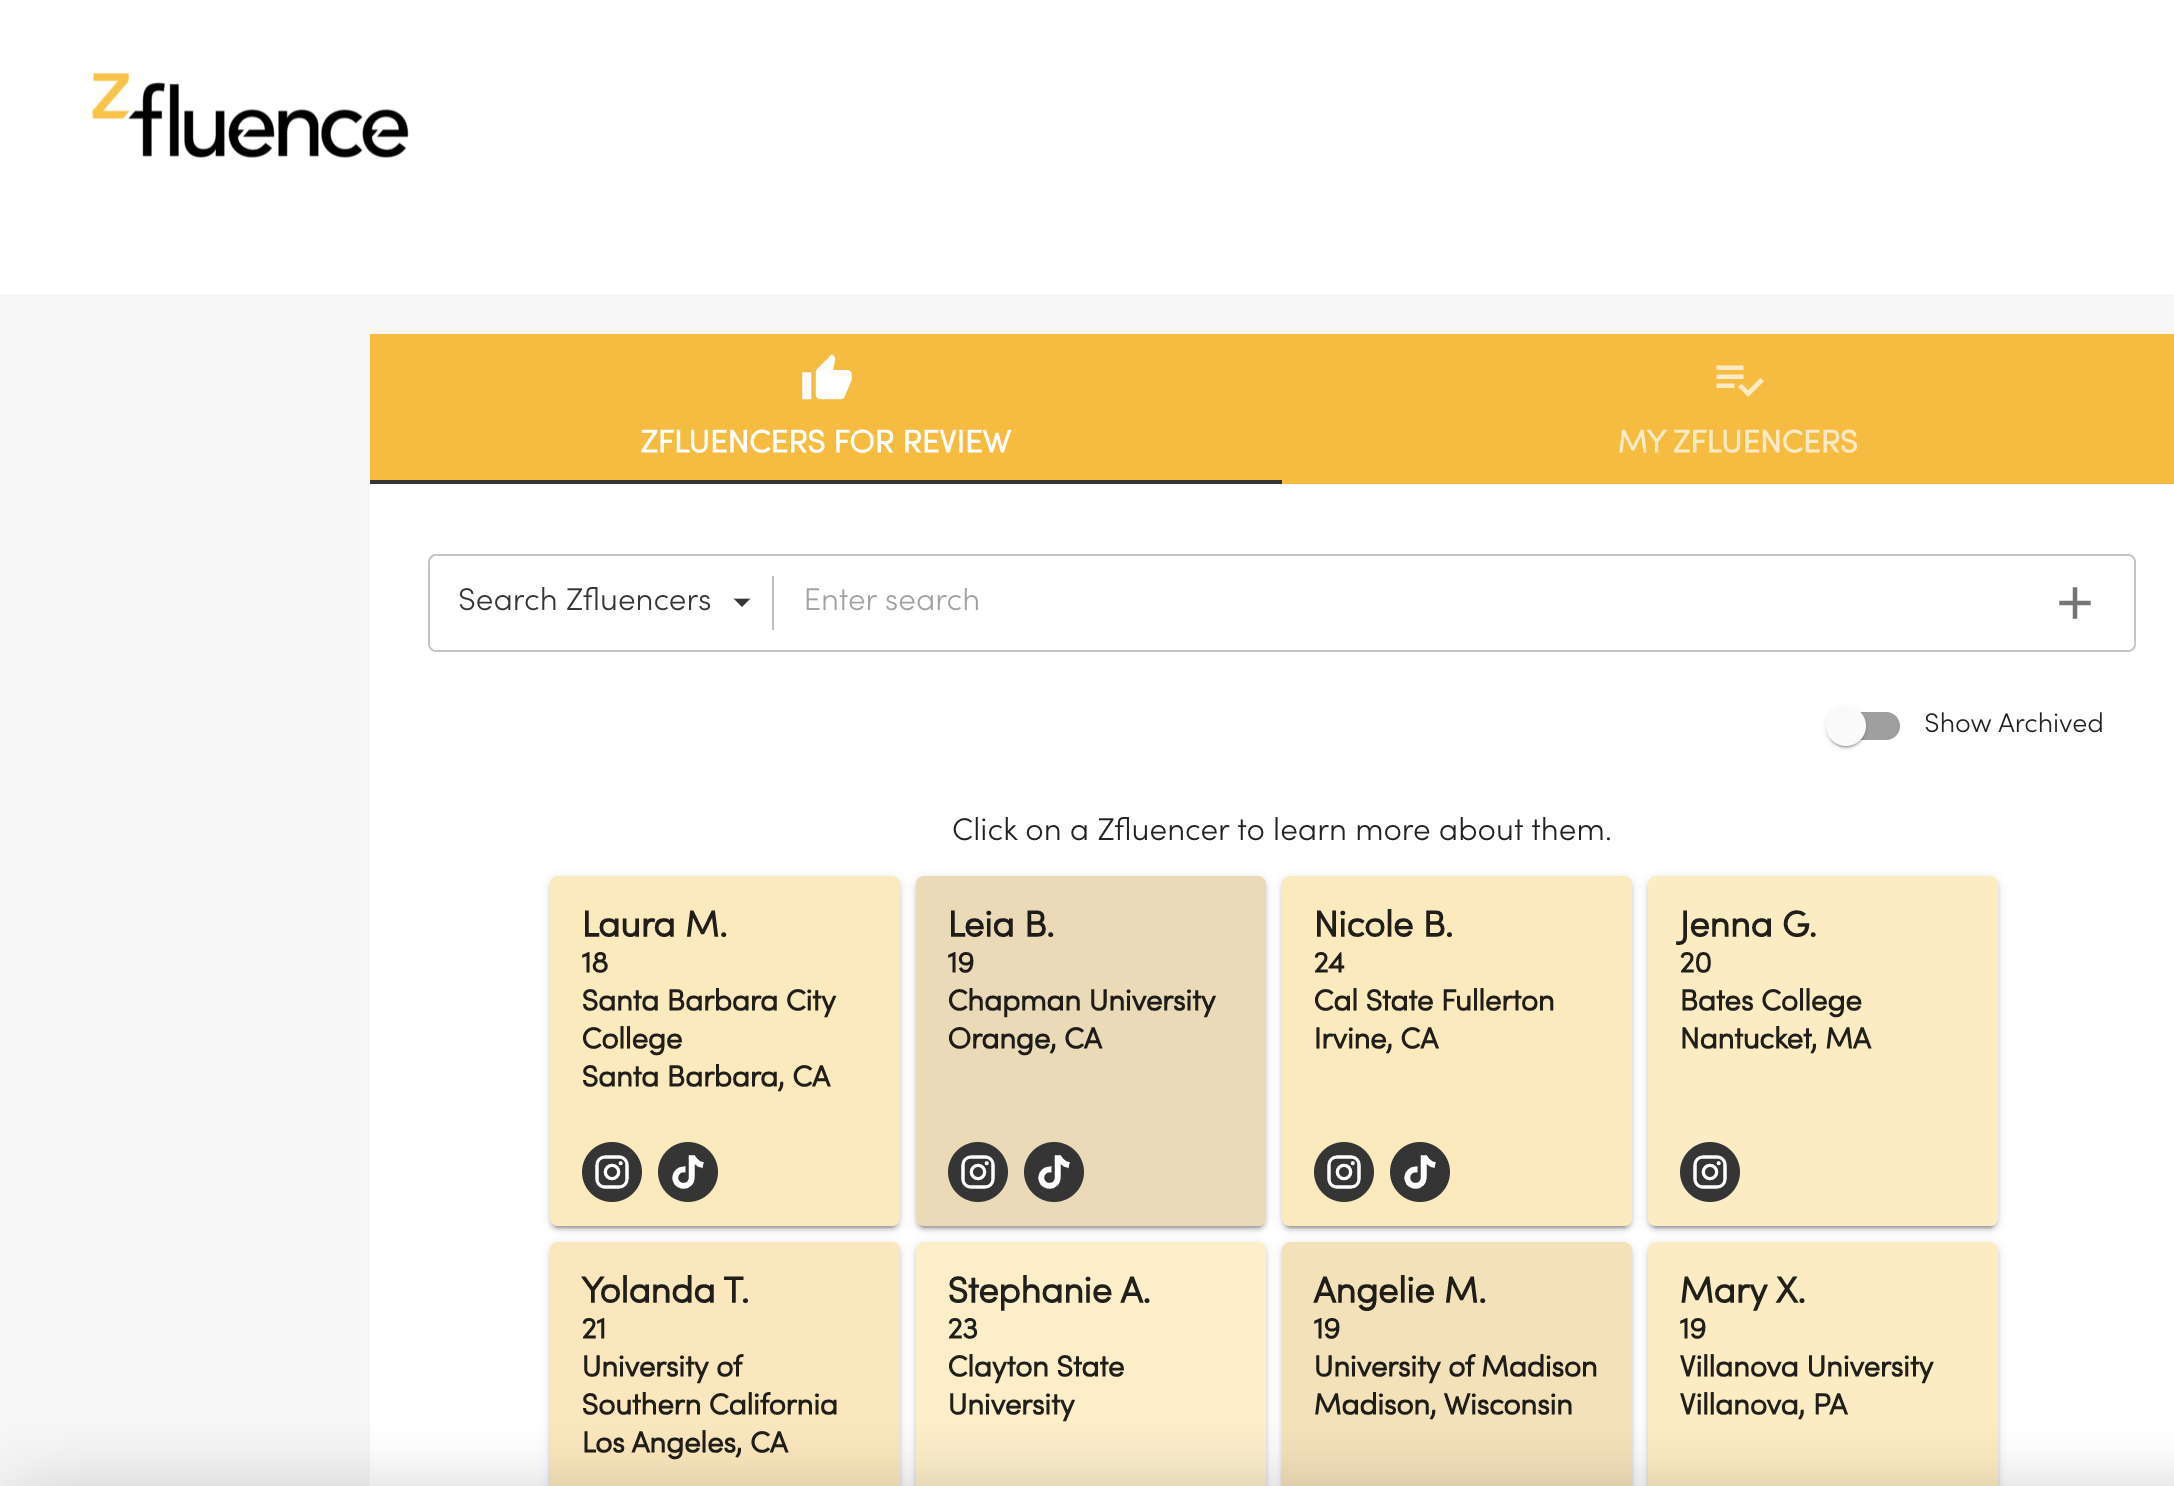The image size is (2174, 1486).
Task: Open Mary X.'s profile card
Action: pyautogui.click(x=1823, y=1364)
